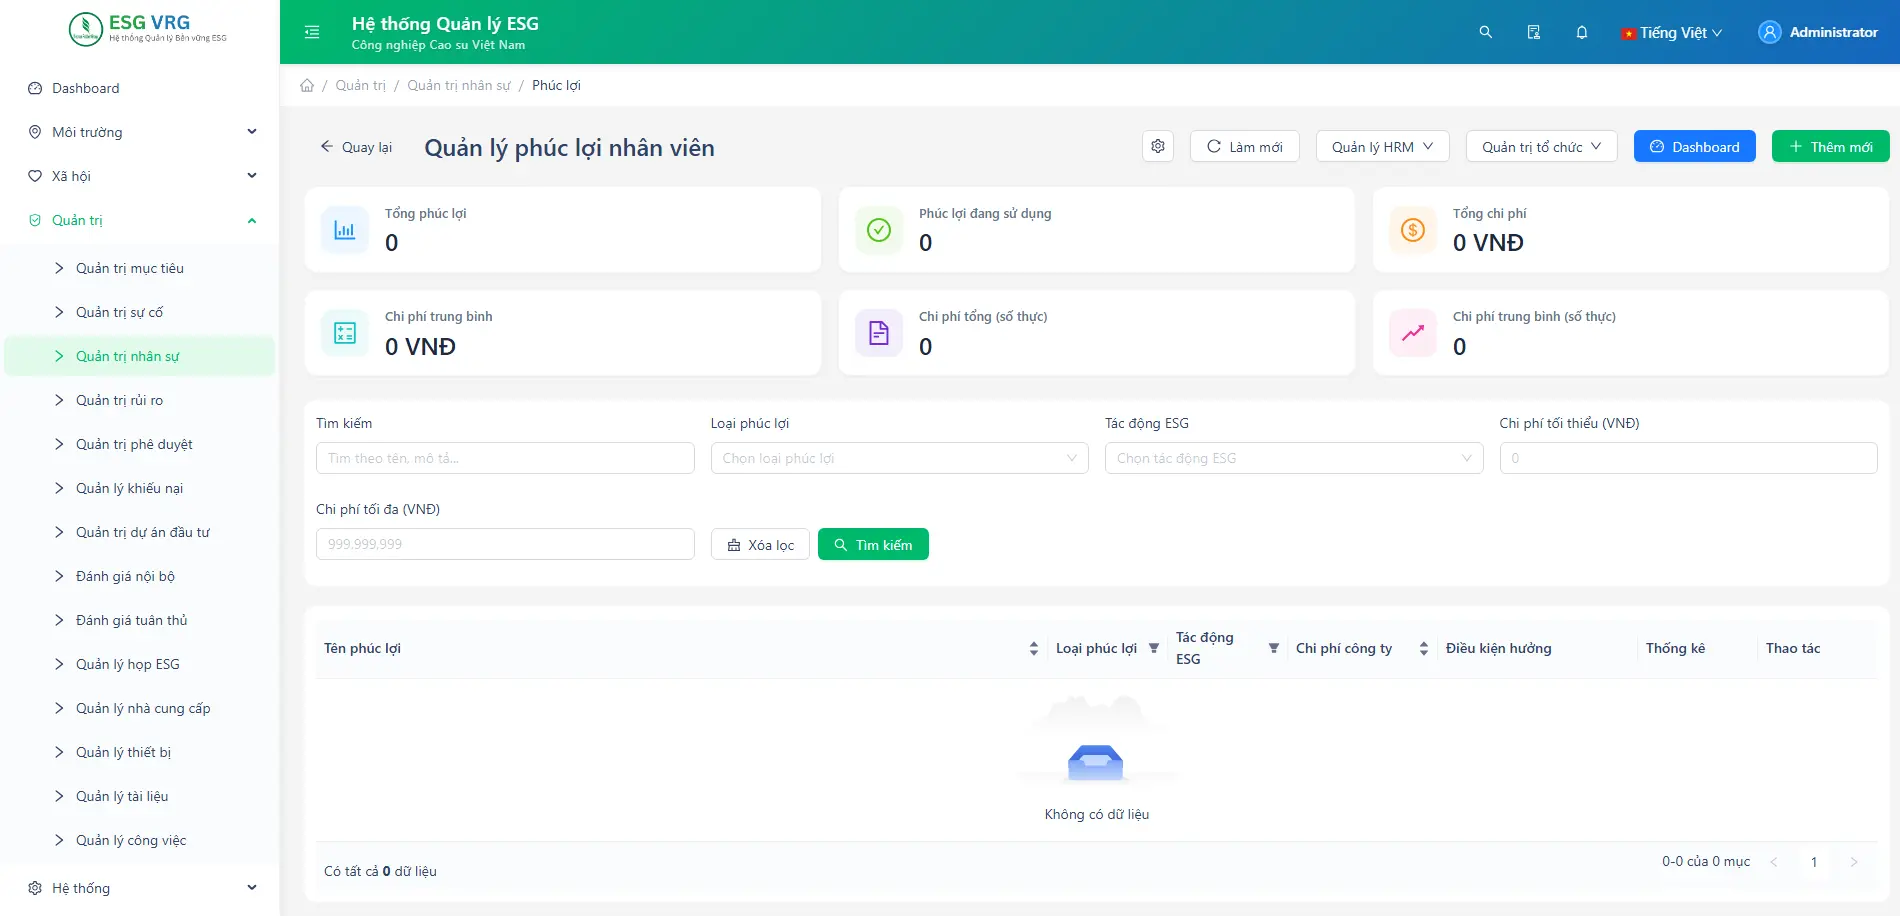This screenshot has width=1900, height=916.
Task: Open Quản trị phê duyệt submenu
Action: (x=140, y=444)
